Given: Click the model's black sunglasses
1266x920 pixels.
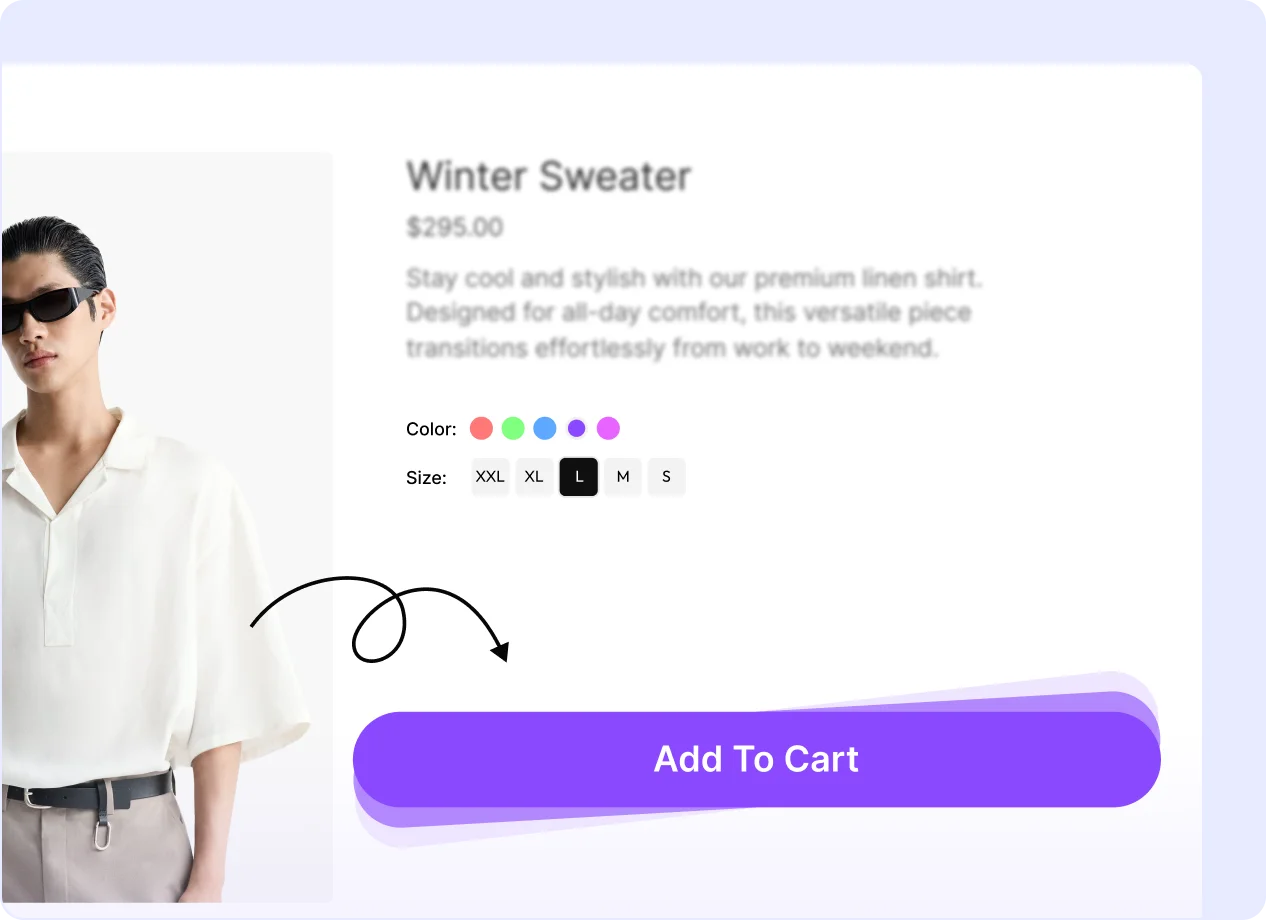Looking at the screenshot, I should 50,309.
